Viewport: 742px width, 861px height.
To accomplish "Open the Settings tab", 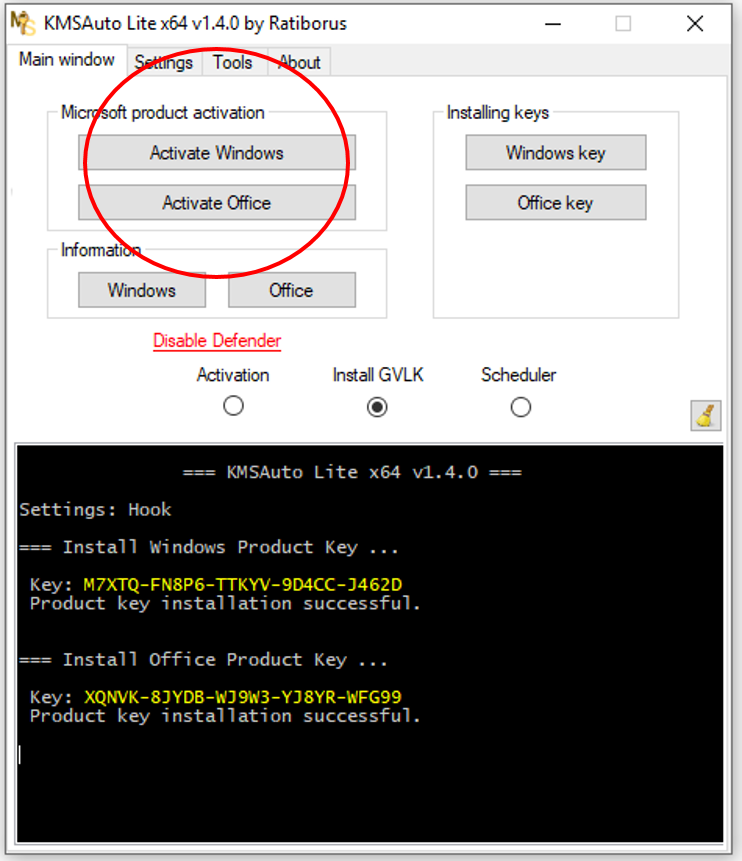I will pos(164,62).
